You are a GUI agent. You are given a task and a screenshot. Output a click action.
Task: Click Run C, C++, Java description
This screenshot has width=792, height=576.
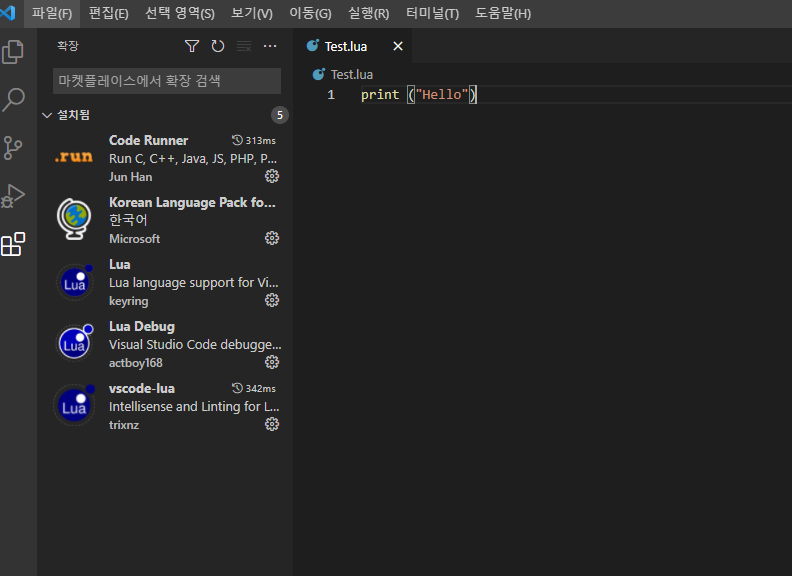193,159
